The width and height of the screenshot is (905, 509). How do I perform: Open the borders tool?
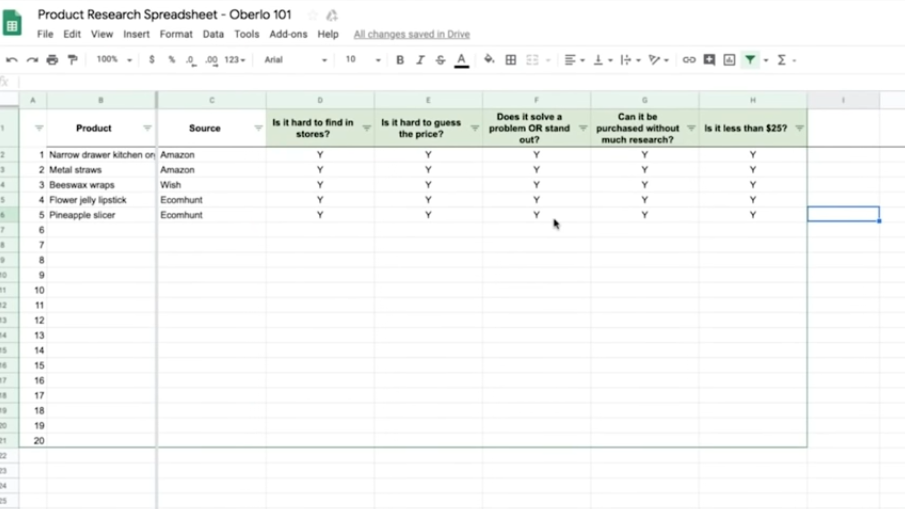pos(511,60)
